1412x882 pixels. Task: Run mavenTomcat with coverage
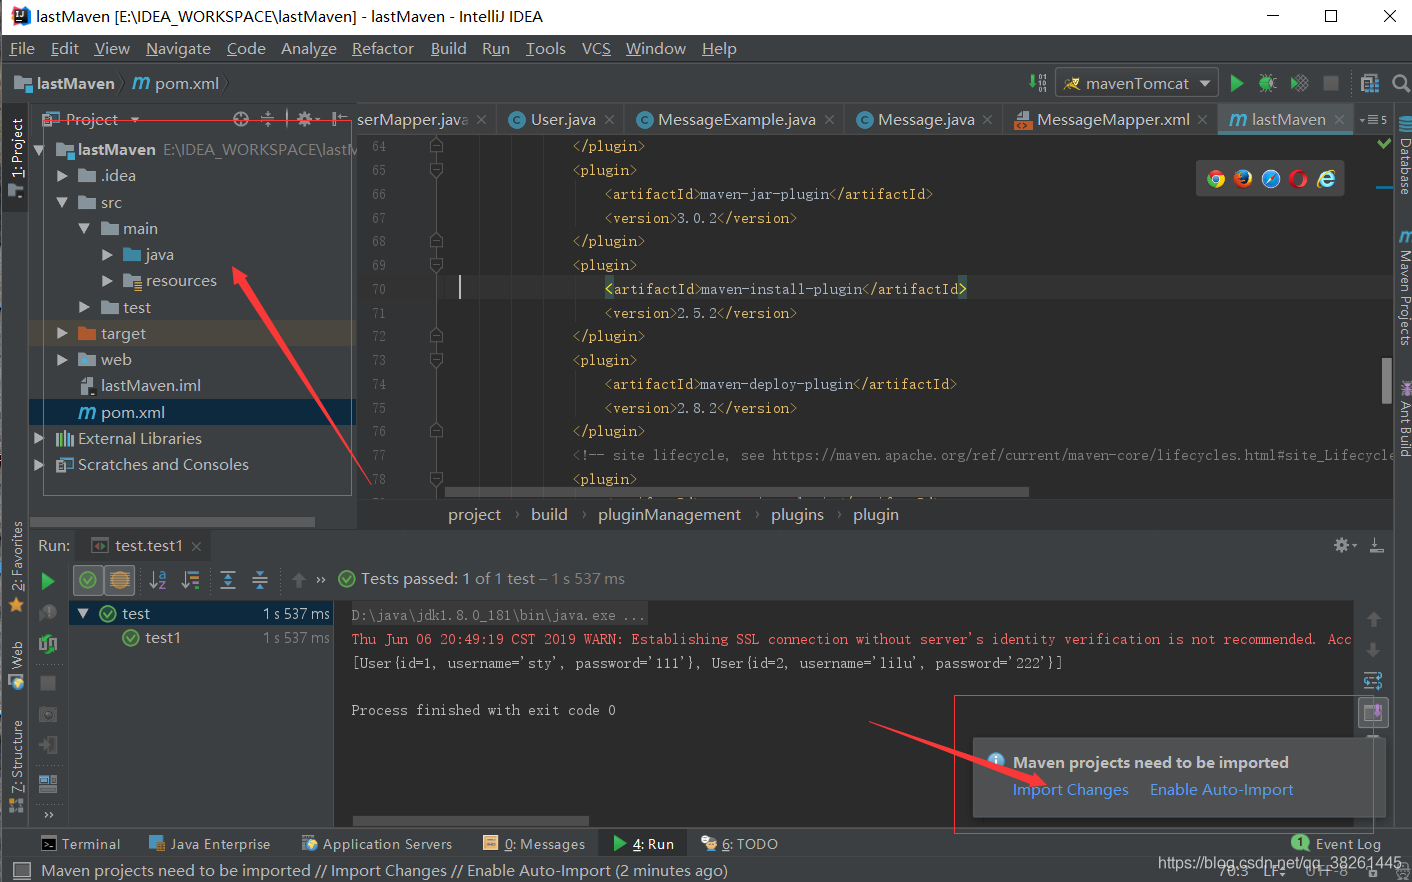click(x=1299, y=83)
